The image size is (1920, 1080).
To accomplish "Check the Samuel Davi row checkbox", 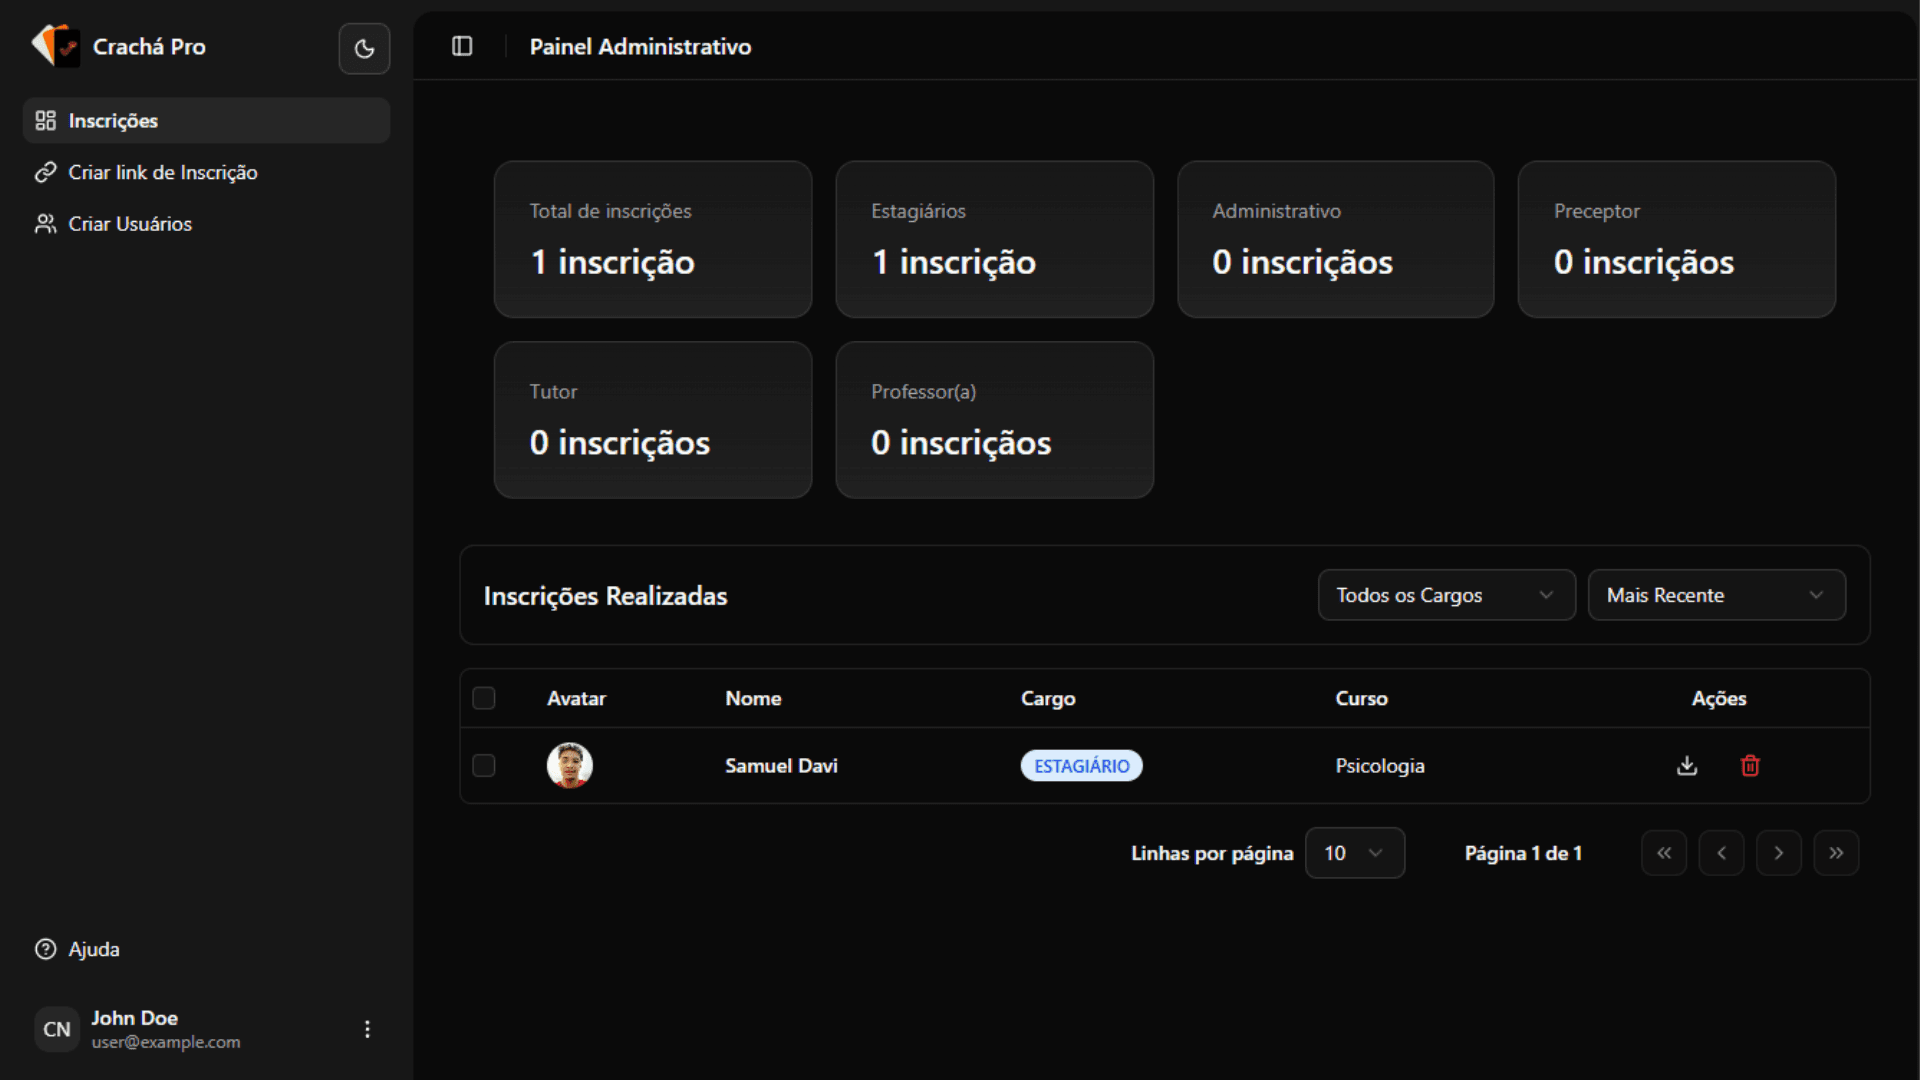I will [484, 766].
